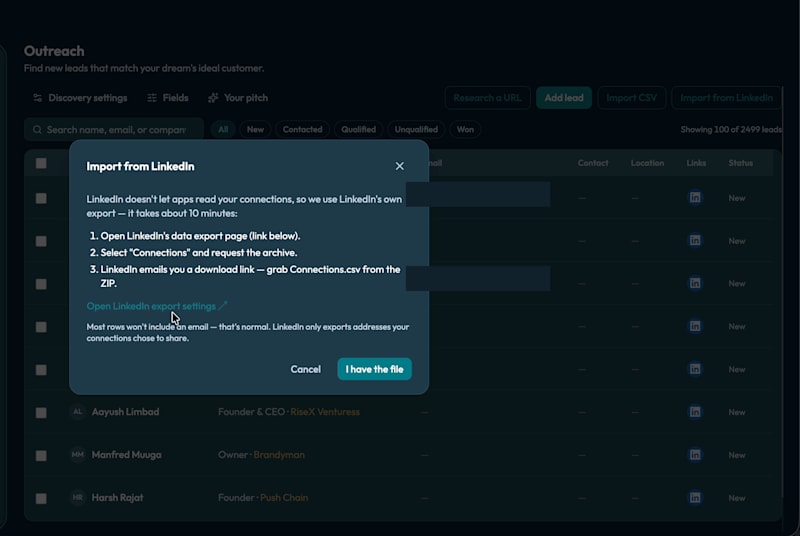Click the AL avatar for Aayush Limbad

(78, 412)
